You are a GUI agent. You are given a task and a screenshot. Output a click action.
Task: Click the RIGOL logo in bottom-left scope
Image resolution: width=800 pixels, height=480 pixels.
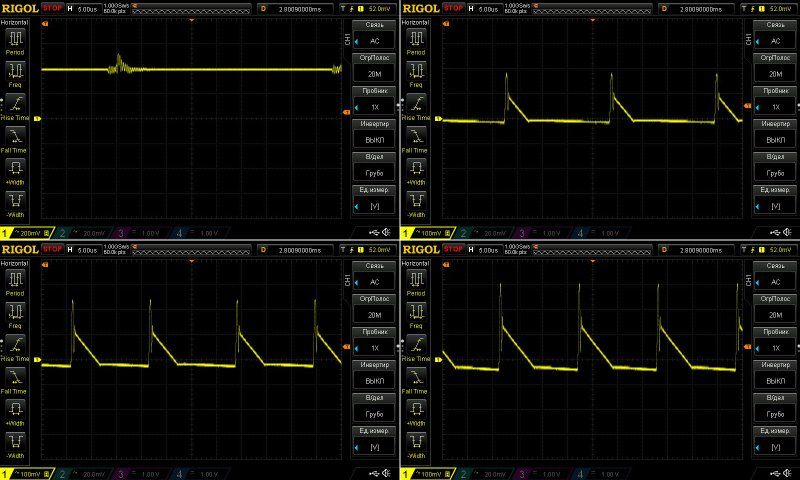coord(20,247)
